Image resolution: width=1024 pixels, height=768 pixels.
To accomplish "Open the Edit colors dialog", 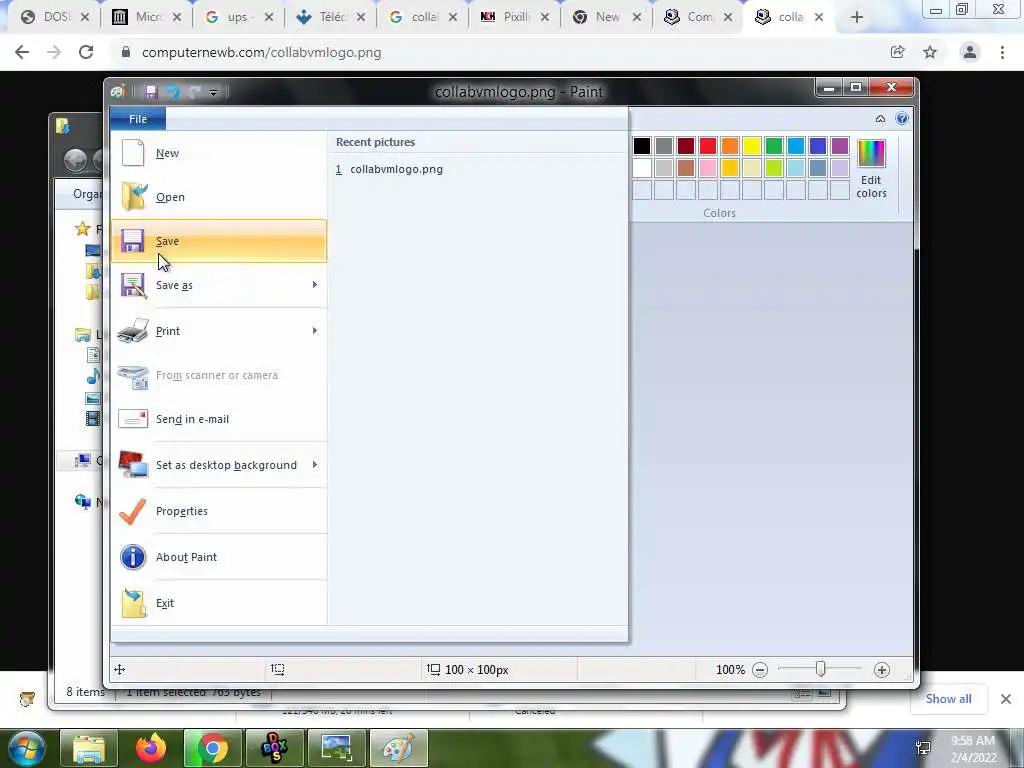I will pyautogui.click(x=871, y=168).
